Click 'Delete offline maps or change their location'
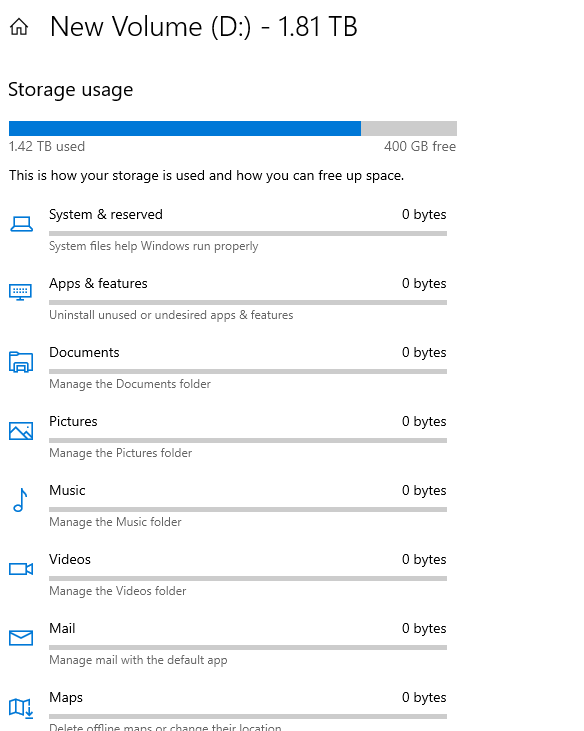Image resolution: width=584 pixels, height=731 pixels. pyautogui.click(x=165, y=727)
